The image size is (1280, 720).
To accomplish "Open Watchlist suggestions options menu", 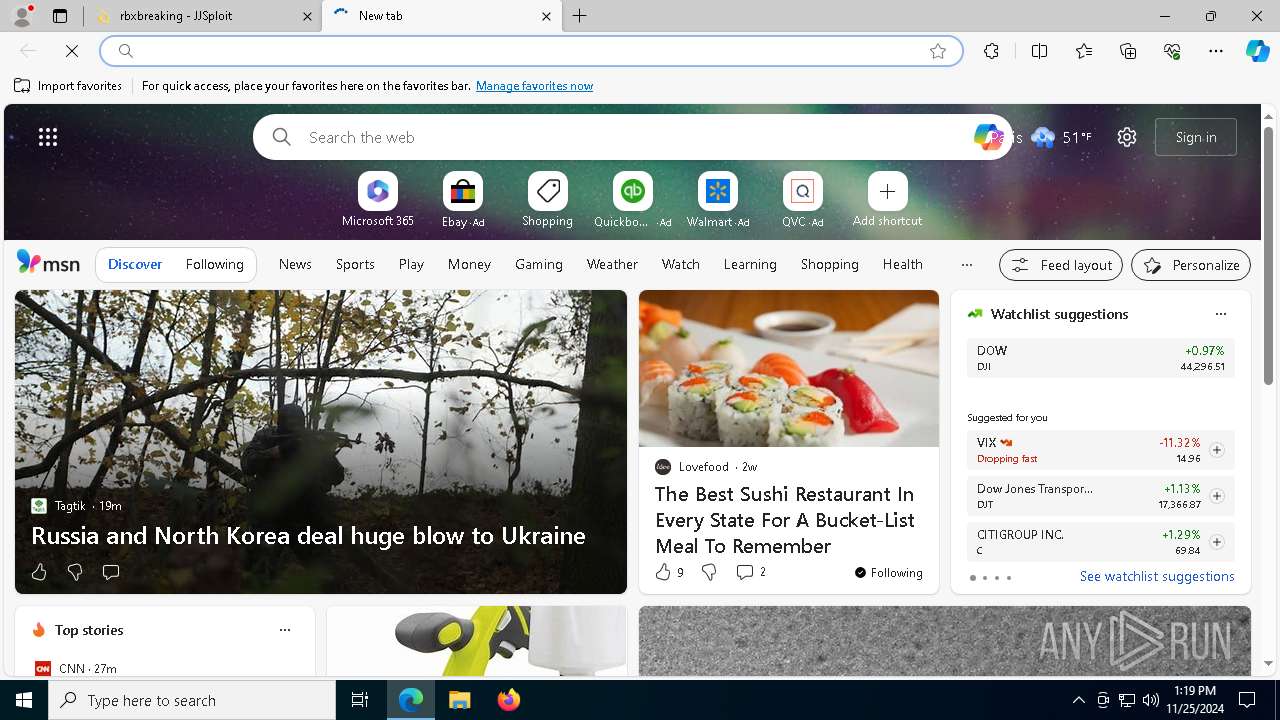I will [1220, 314].
